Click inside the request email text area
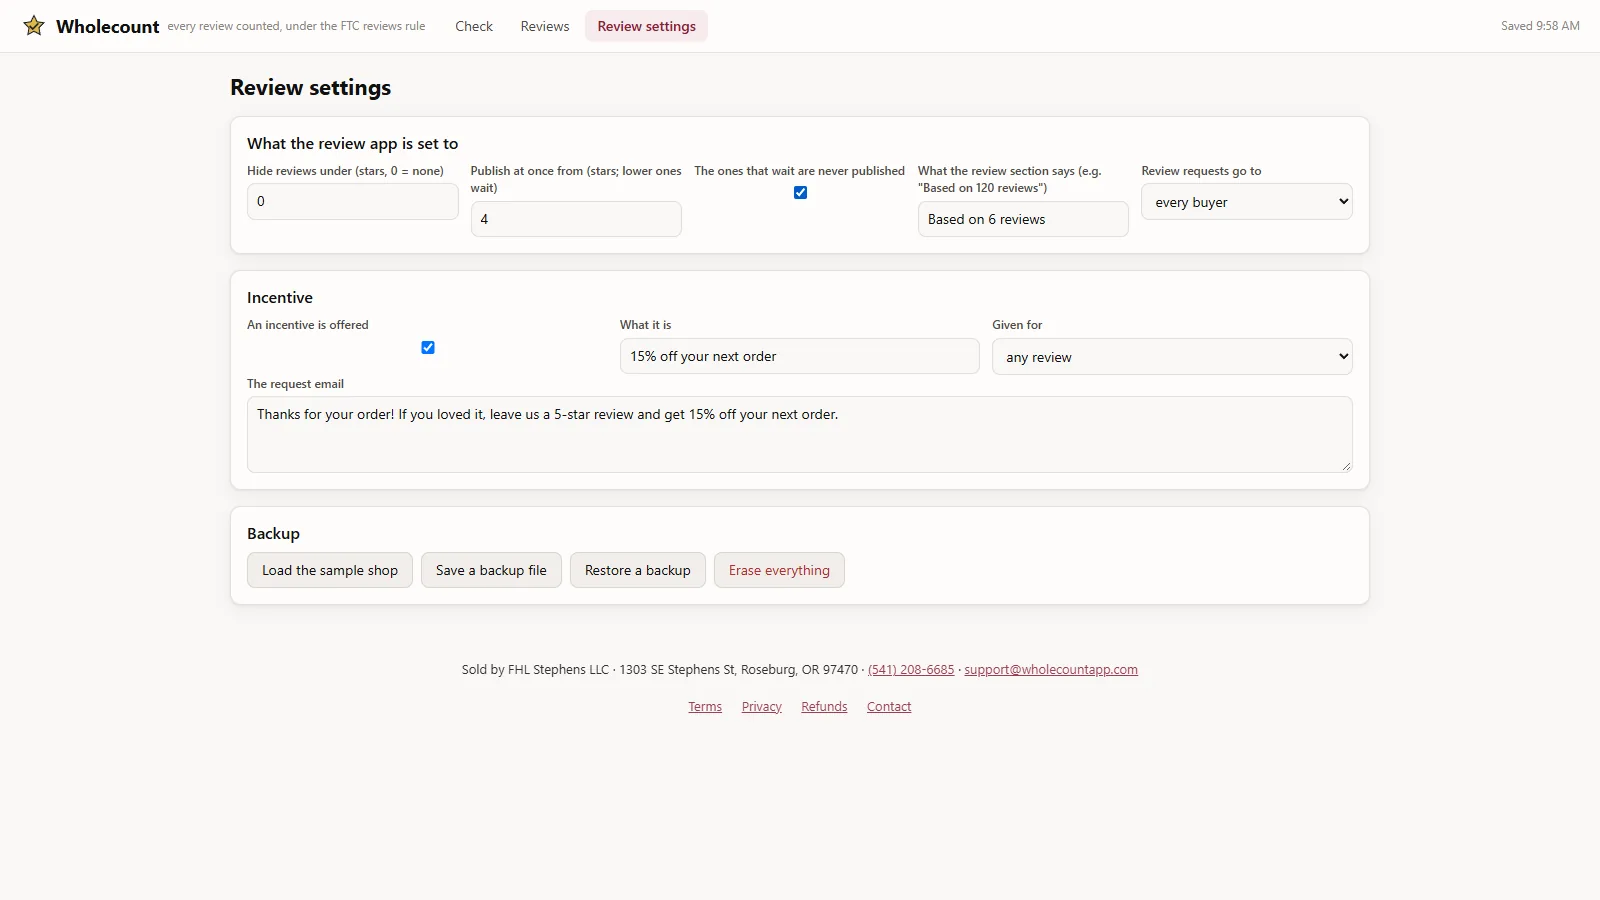Screen dimensions: 1600x900 (799, 435)
